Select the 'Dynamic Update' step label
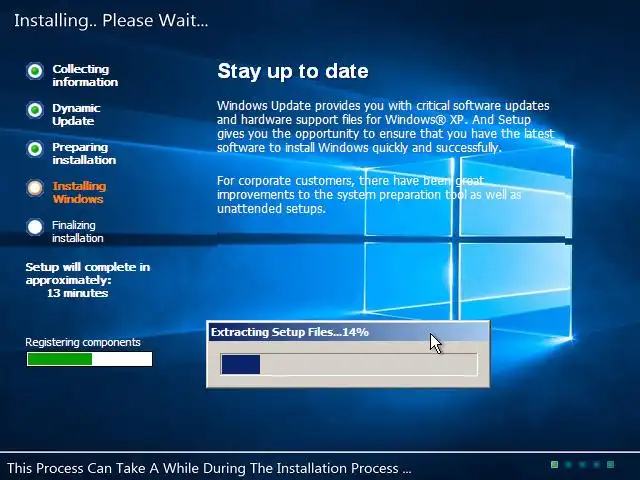Viewport: 640px width, 480px height. 76,115
